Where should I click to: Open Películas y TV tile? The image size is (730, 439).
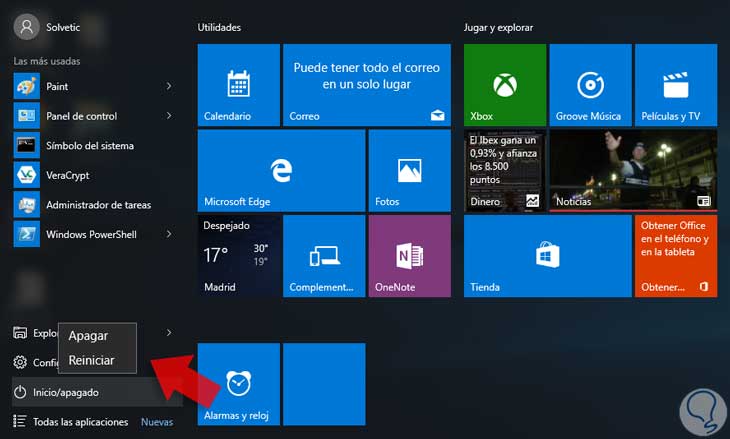pyautogui.click(x=676, y=85)
